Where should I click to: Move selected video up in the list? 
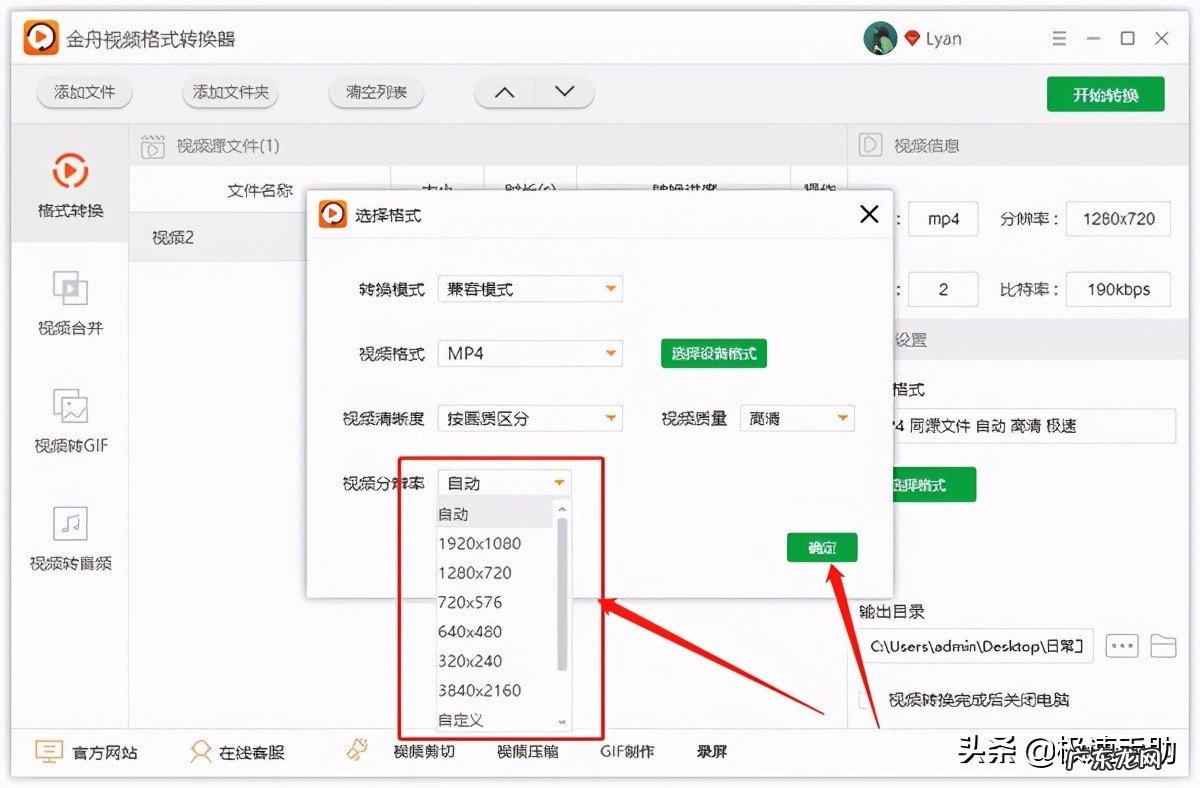tap(504, 91)
